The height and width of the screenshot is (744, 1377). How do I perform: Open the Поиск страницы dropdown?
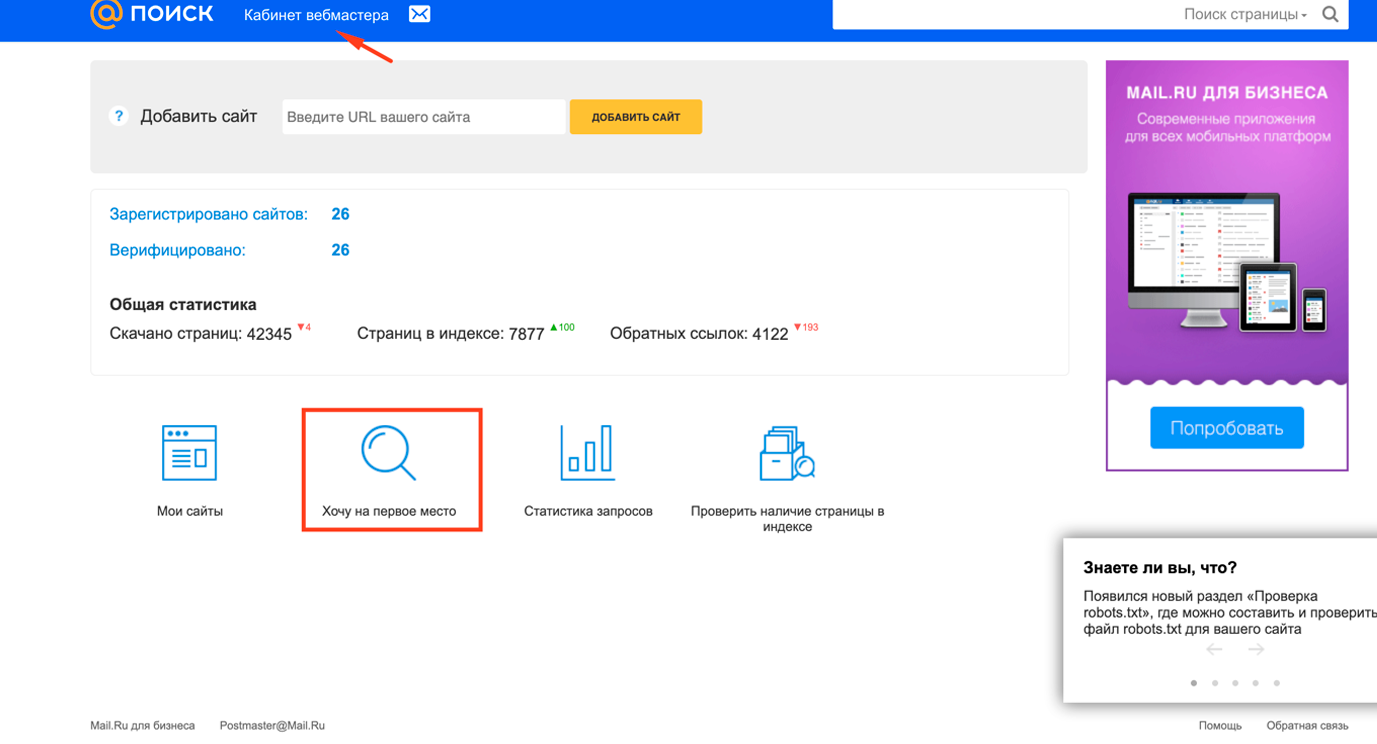pyautogui.click(x=1245, y=15)
